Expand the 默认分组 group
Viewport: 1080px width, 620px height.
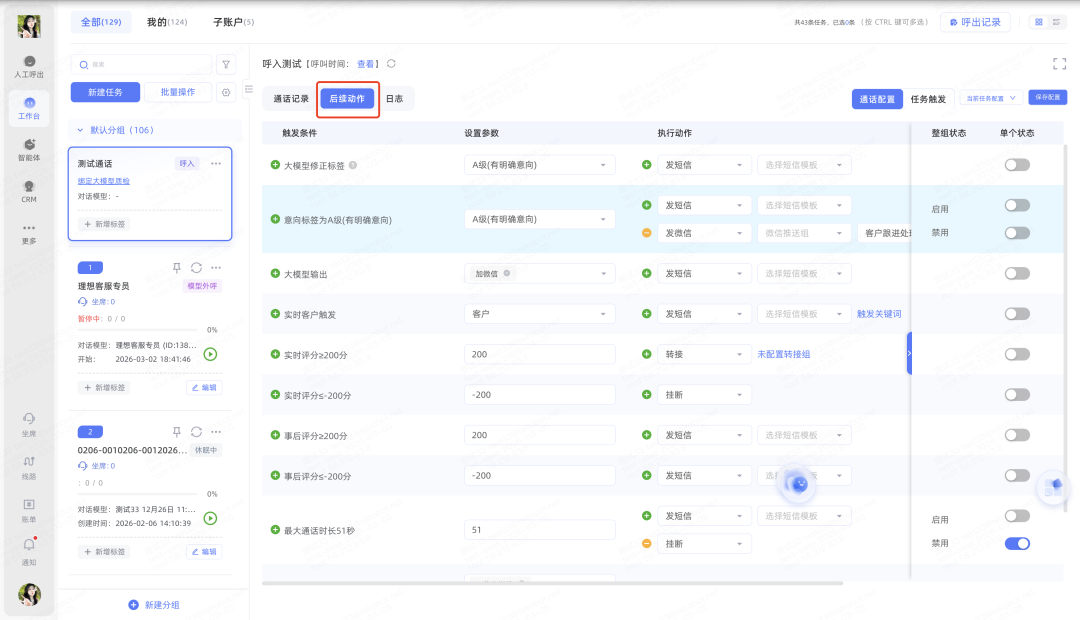click(x=81, y=130)
